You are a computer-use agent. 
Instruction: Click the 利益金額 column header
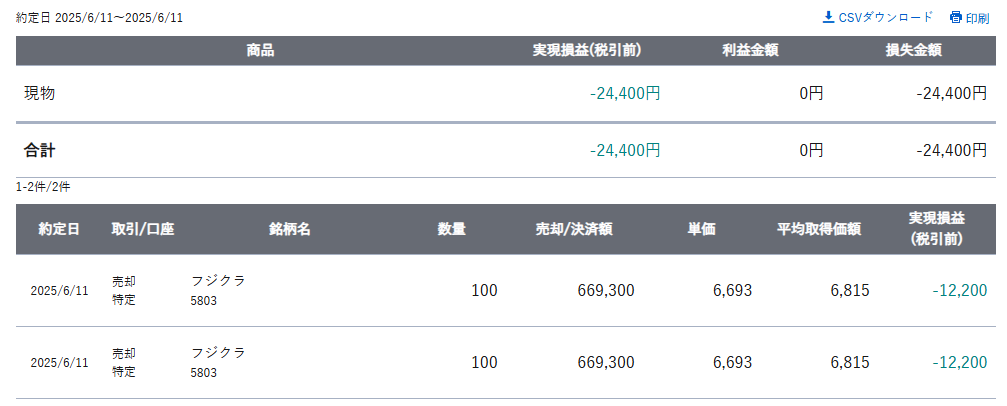(x=750, y=51)
